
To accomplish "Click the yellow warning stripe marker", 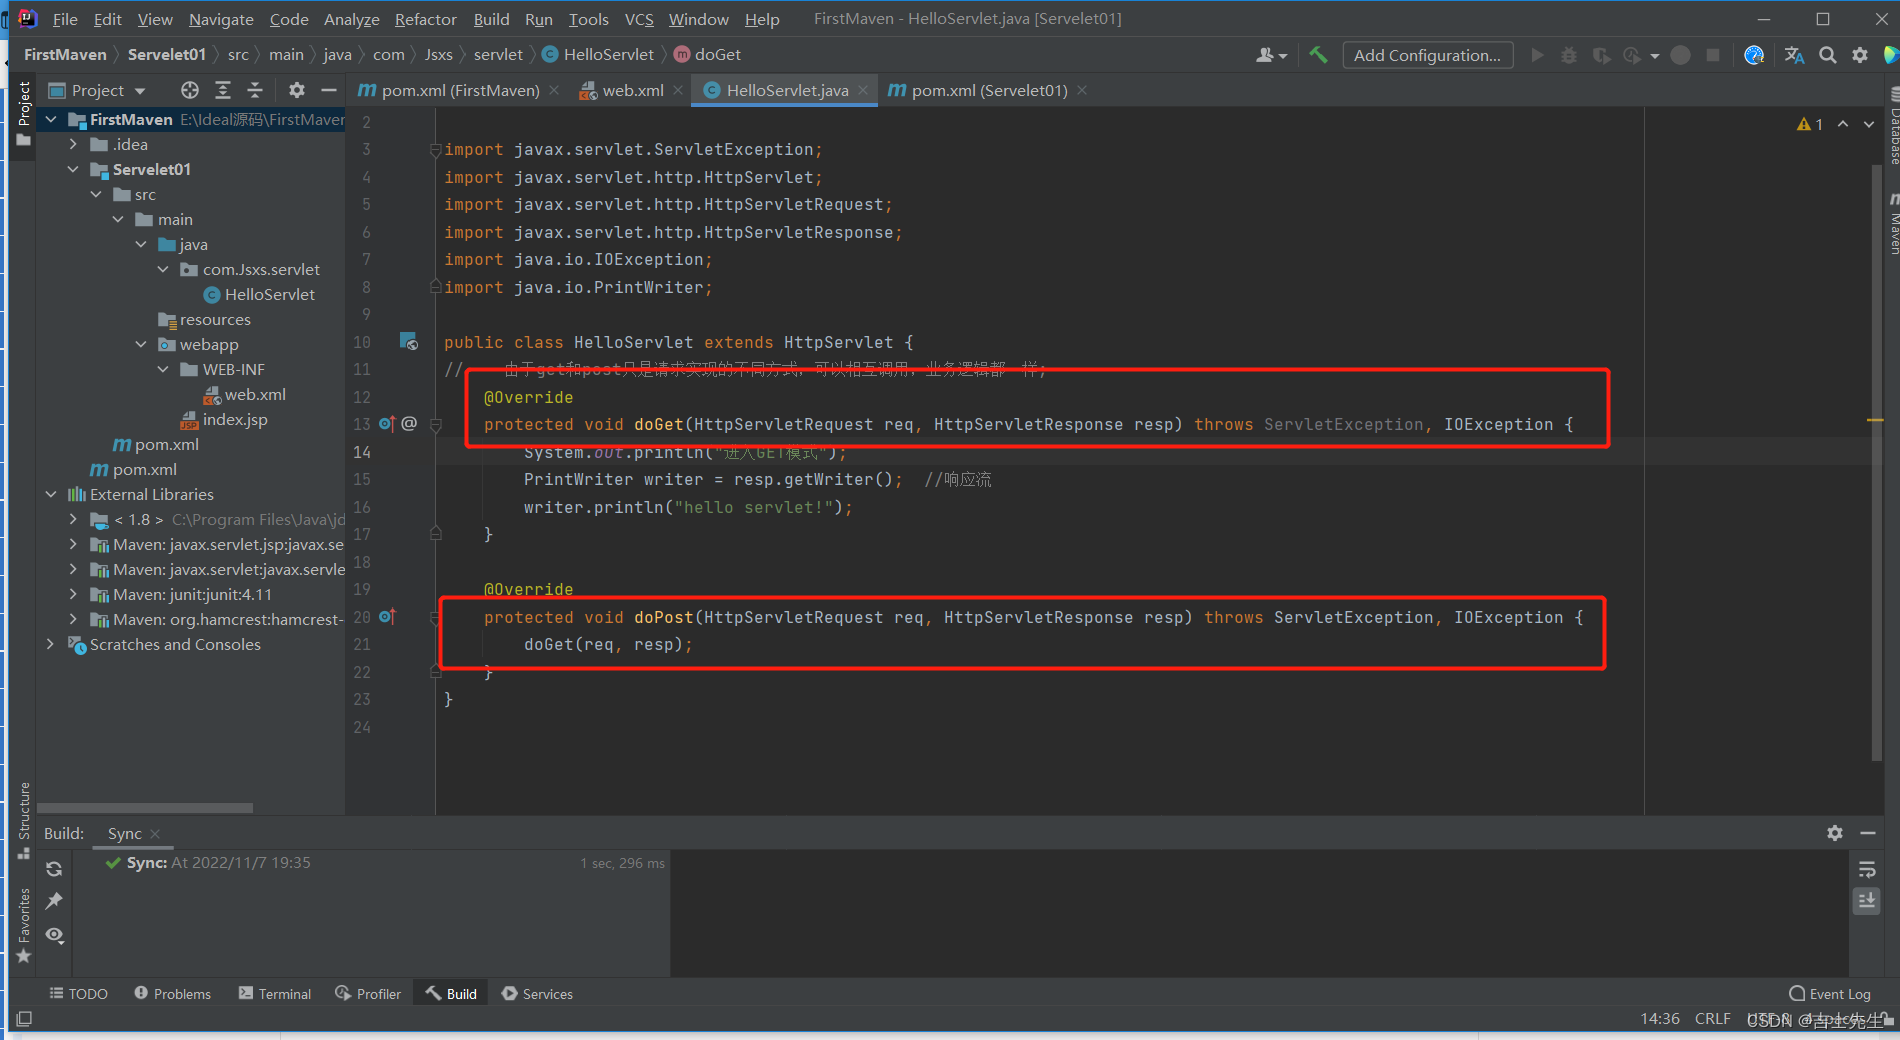I will point(1875,420).
